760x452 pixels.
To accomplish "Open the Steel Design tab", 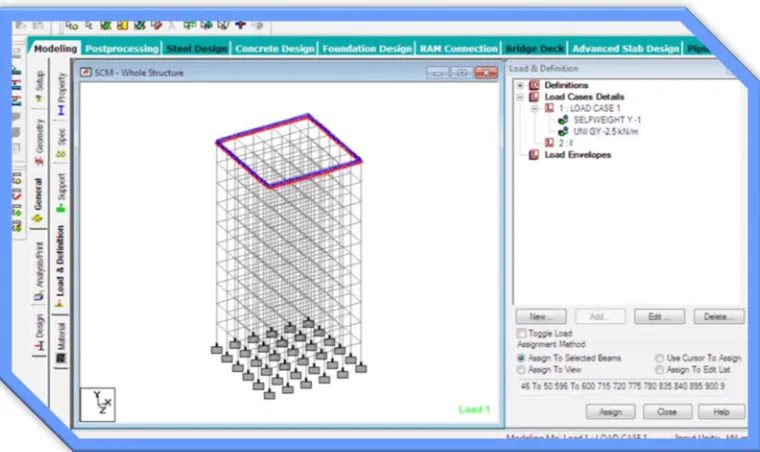I will tap(196, 48).
